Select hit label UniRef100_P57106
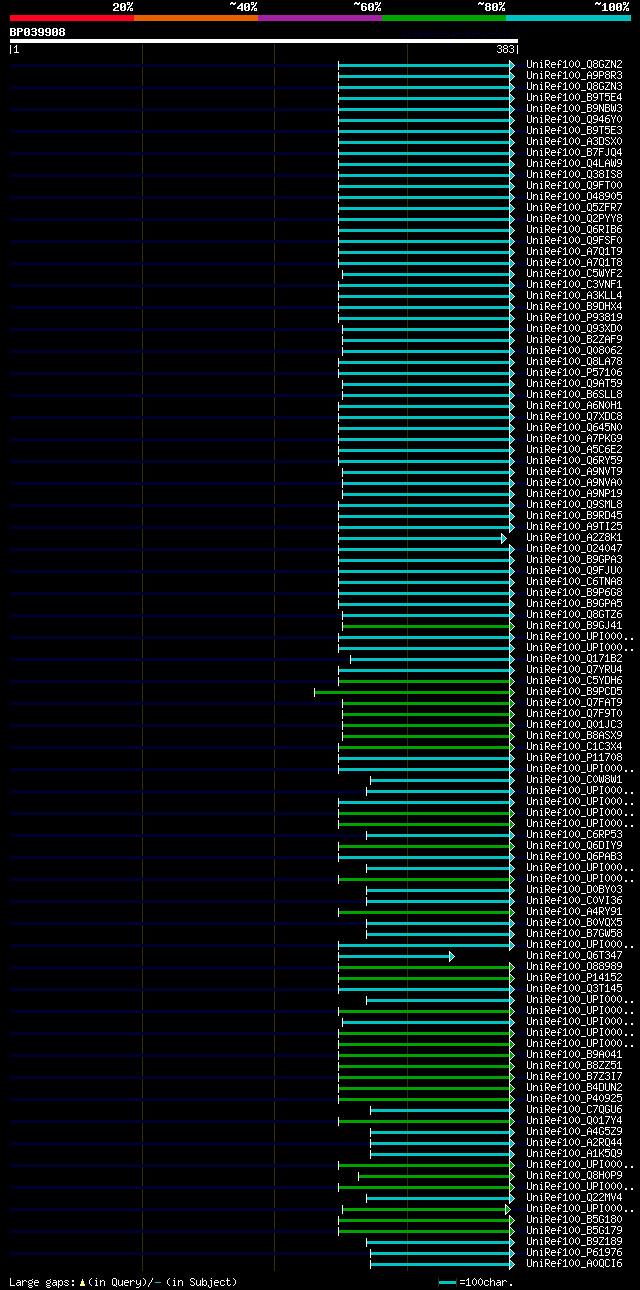The width and height of the screenshot is (640, 1290). (574, 372)
